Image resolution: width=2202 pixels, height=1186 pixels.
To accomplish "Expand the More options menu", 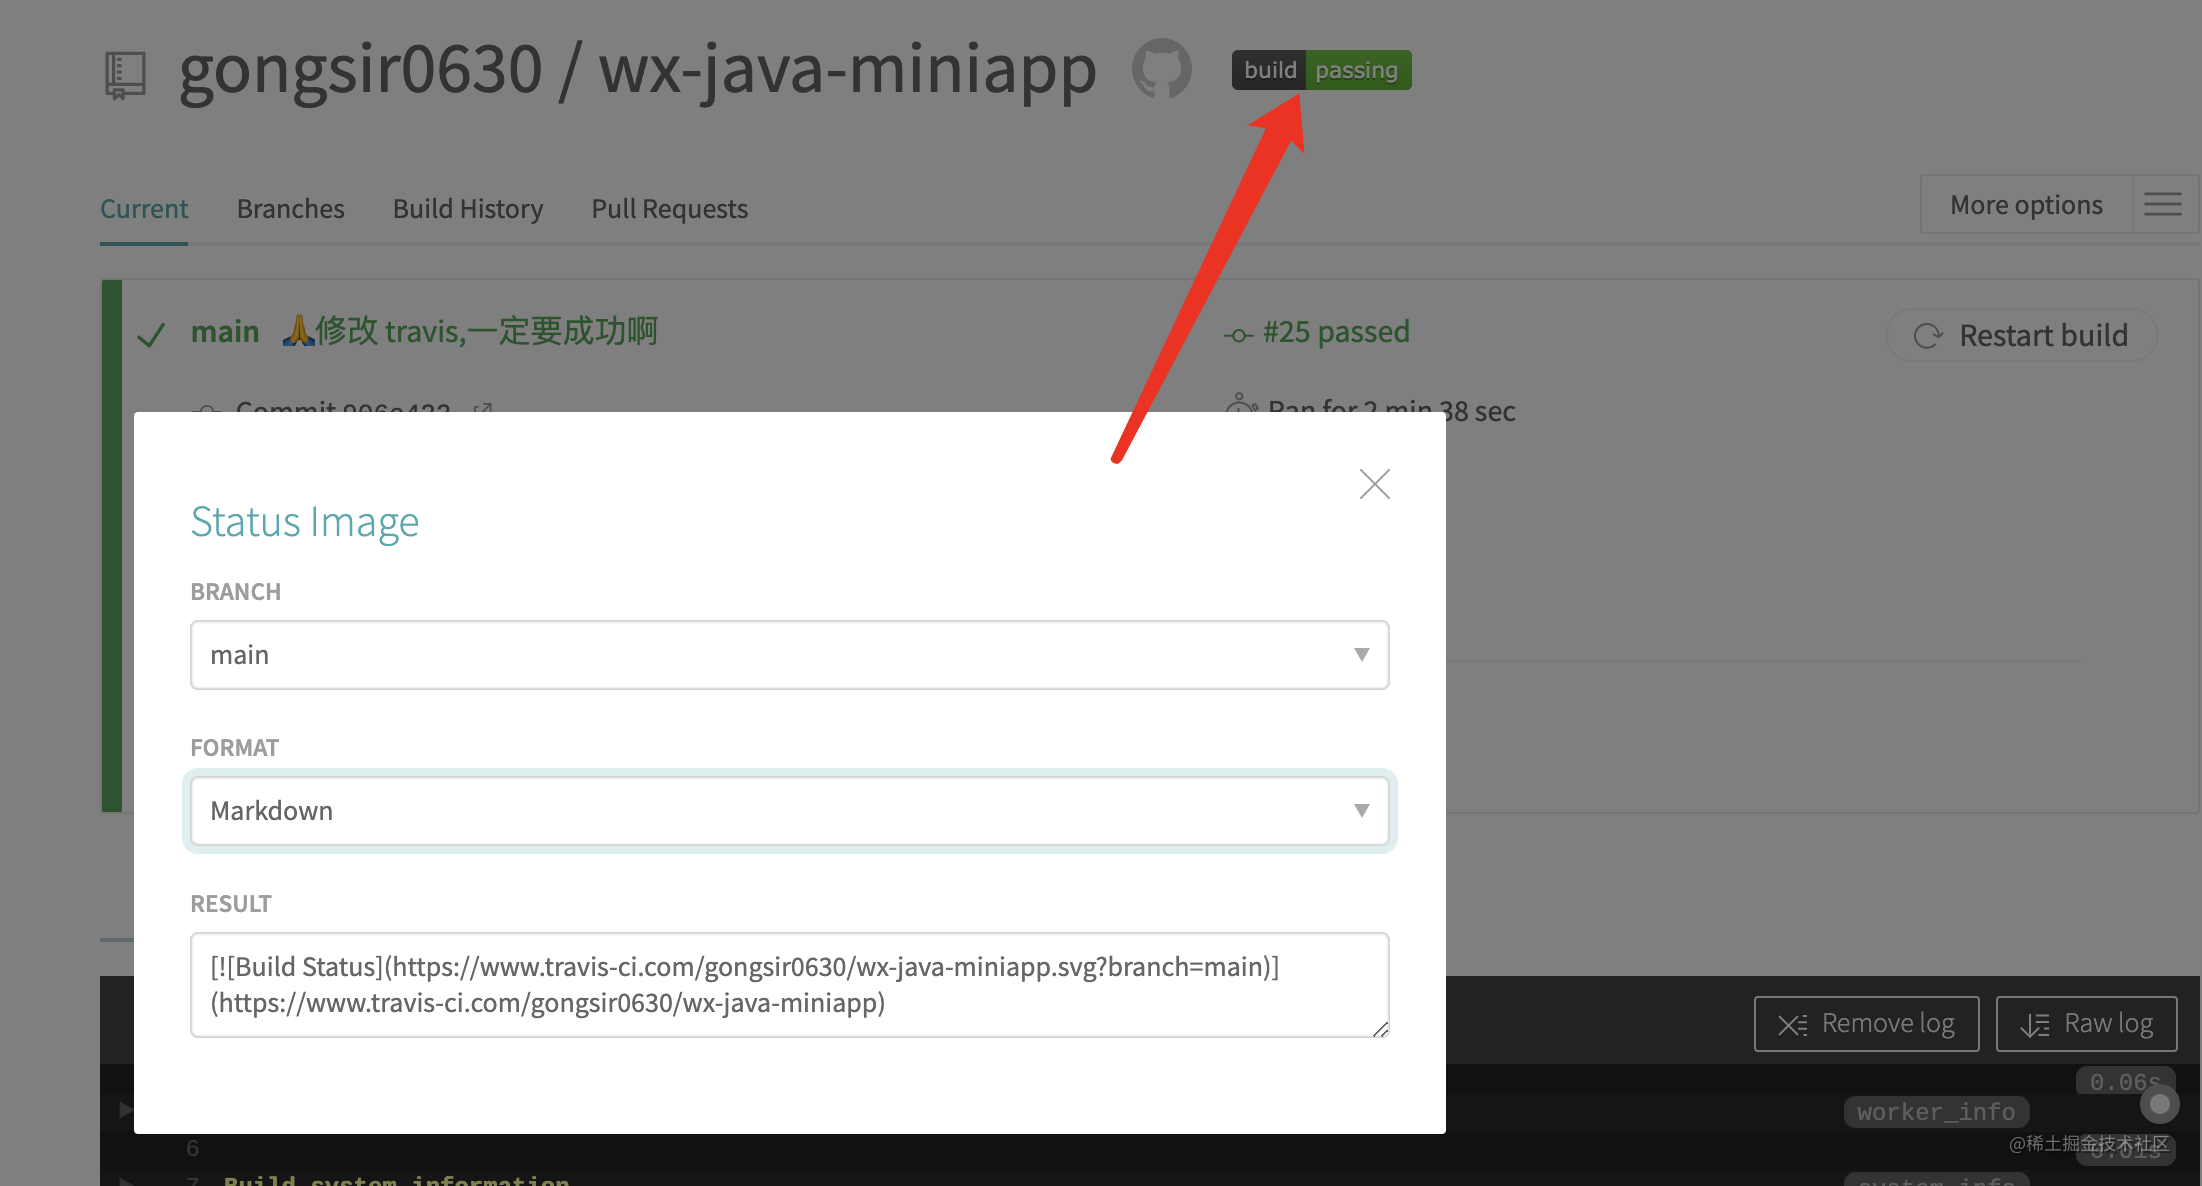I will (x=2025, y=205).
